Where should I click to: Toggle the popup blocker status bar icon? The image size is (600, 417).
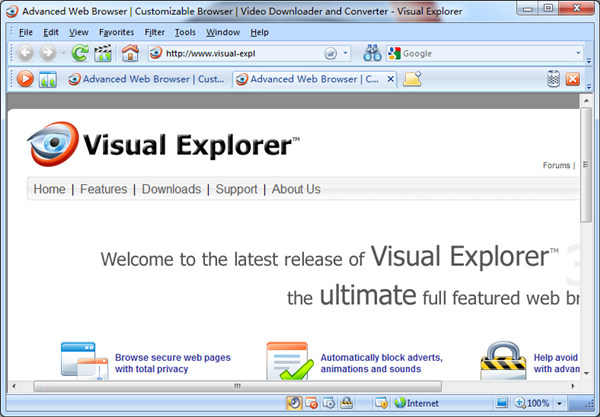311,403
